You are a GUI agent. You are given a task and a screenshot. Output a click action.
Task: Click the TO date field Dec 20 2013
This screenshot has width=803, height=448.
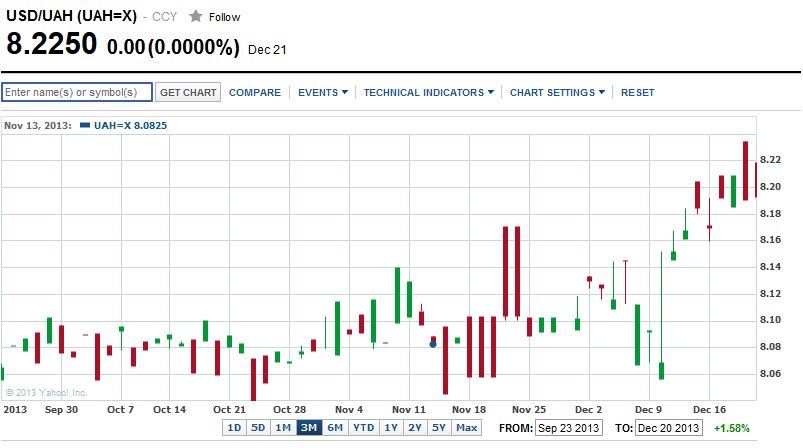coord(668,428)
